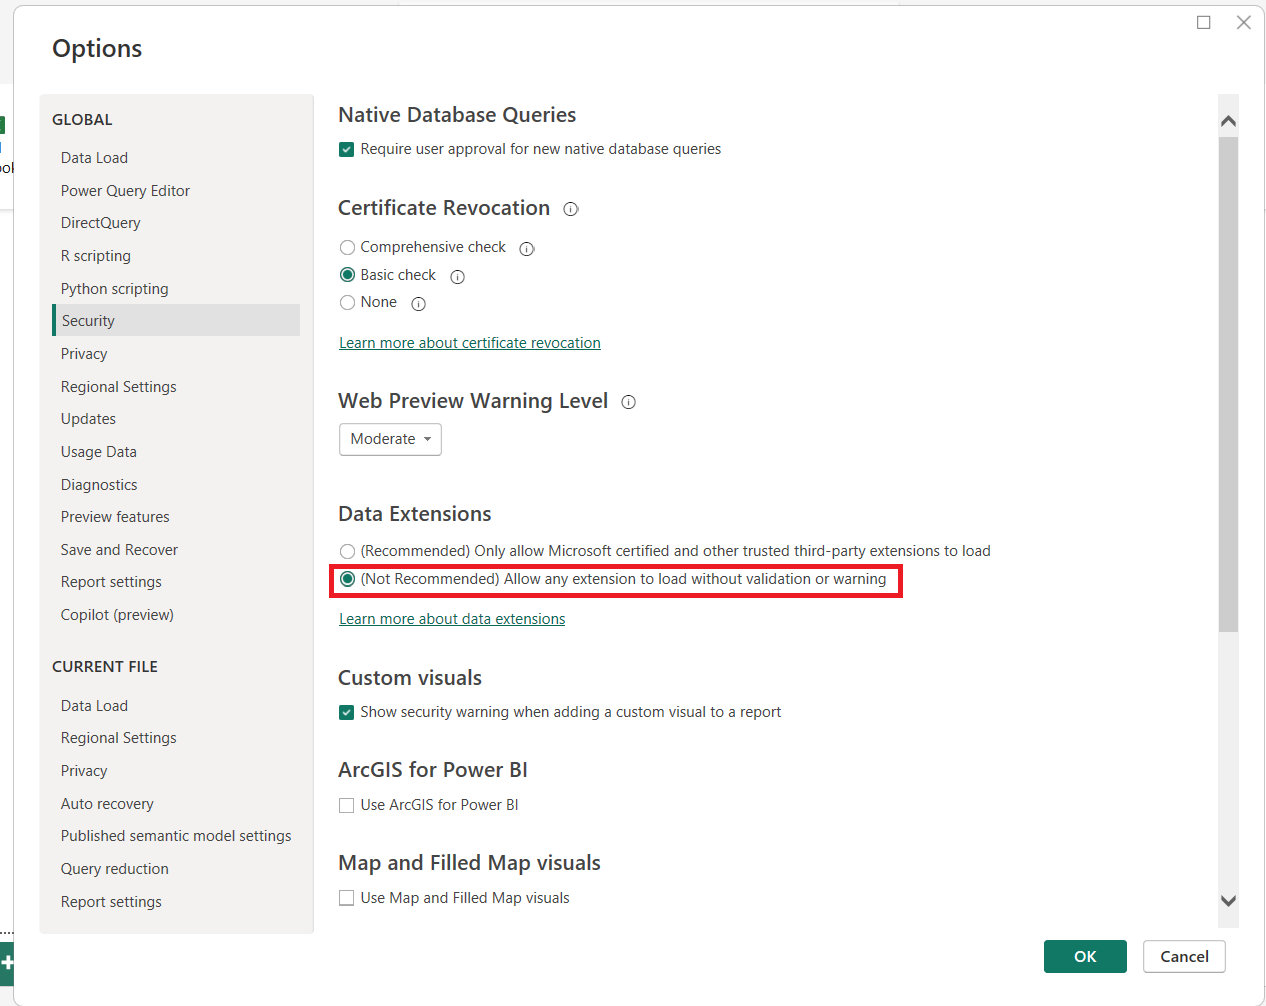Go to Power Query Editor settings

coord(125,191)
